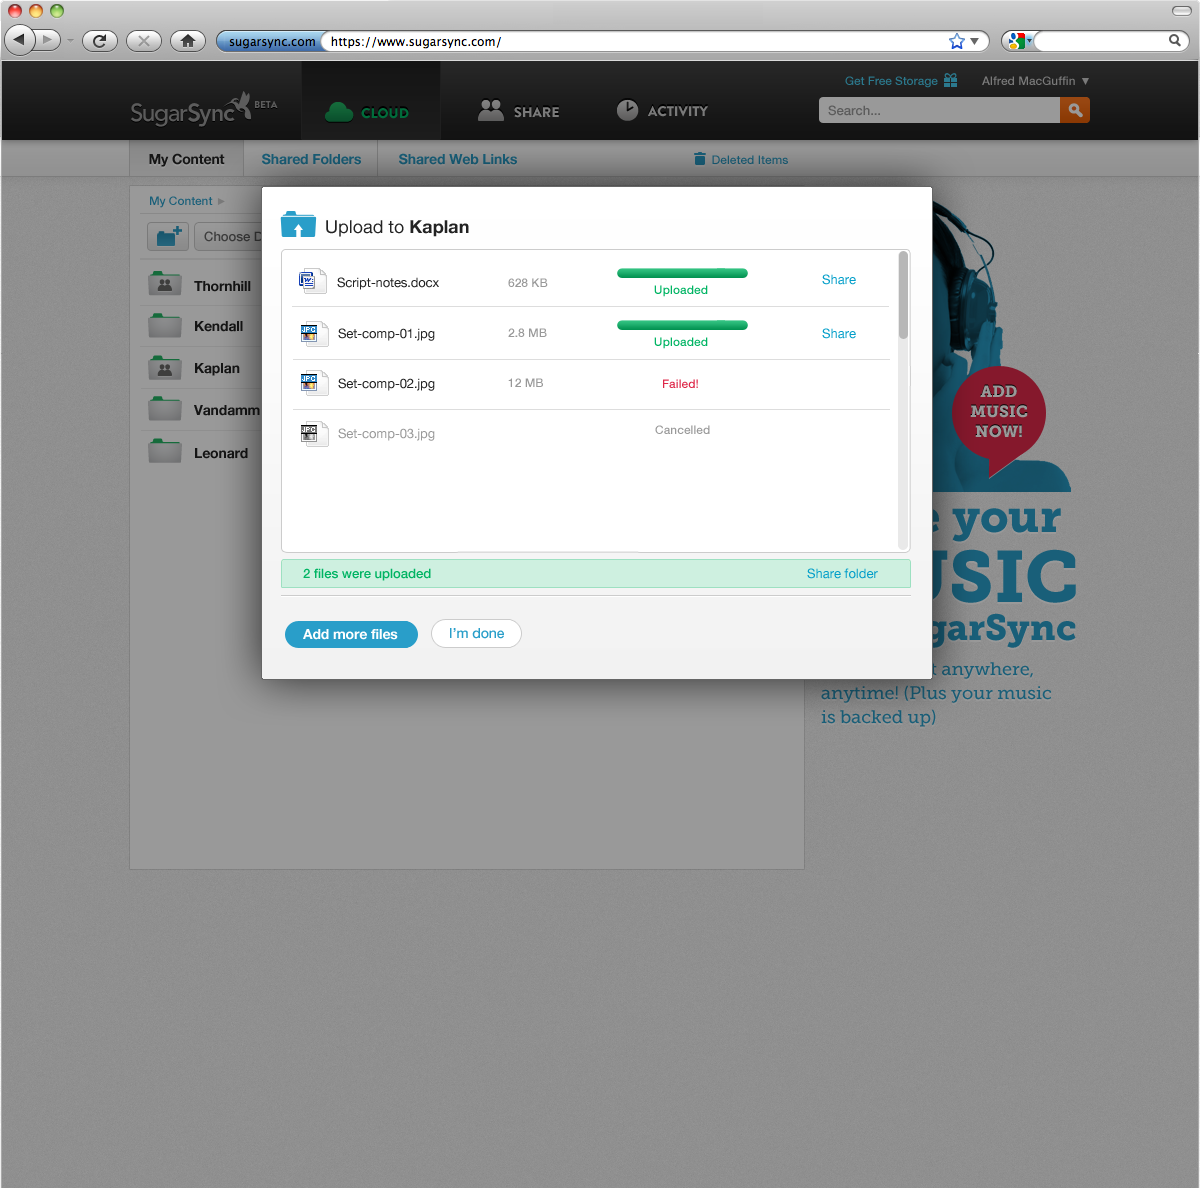Open the Kendall folder

coord(218,326)
